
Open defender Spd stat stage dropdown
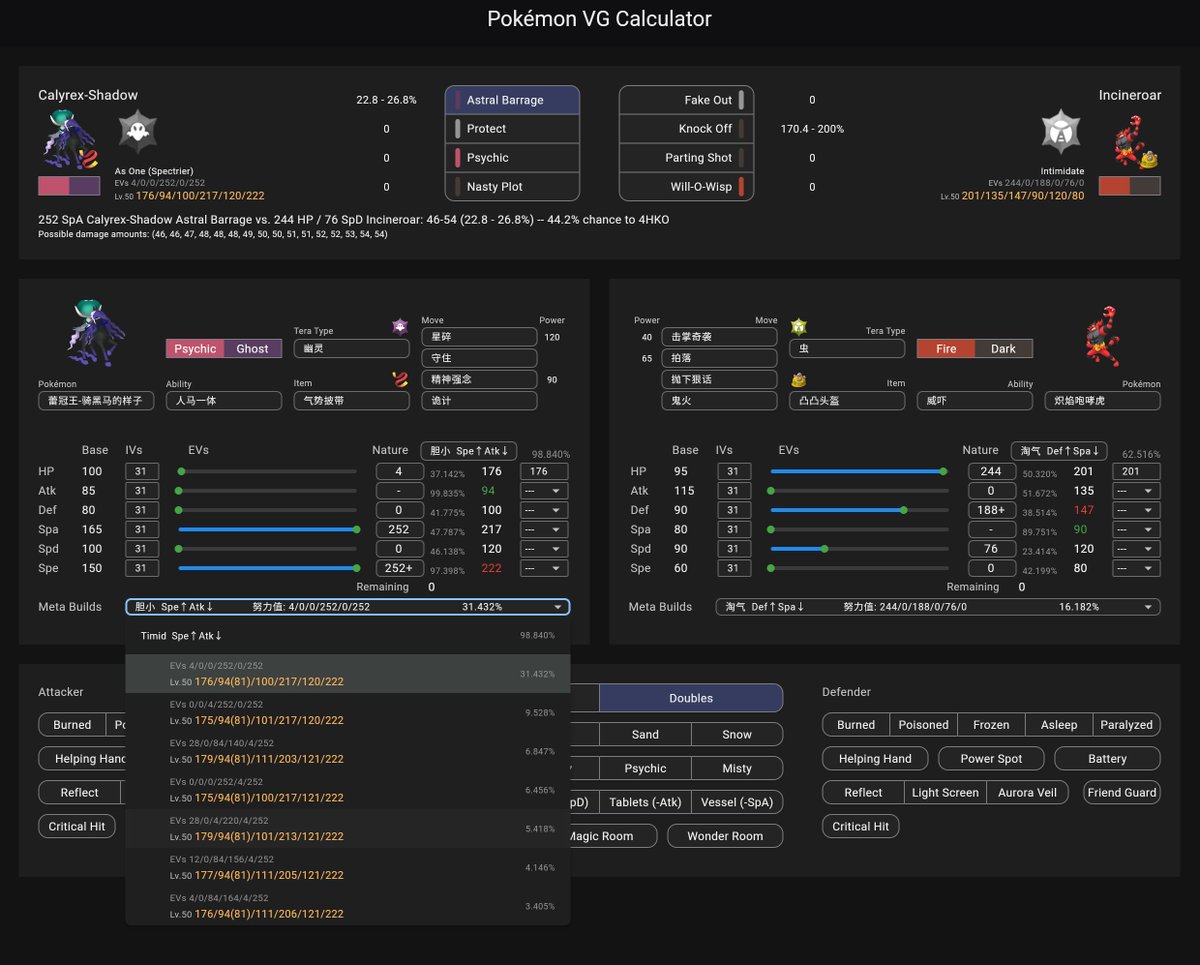tap(1136, 549)
